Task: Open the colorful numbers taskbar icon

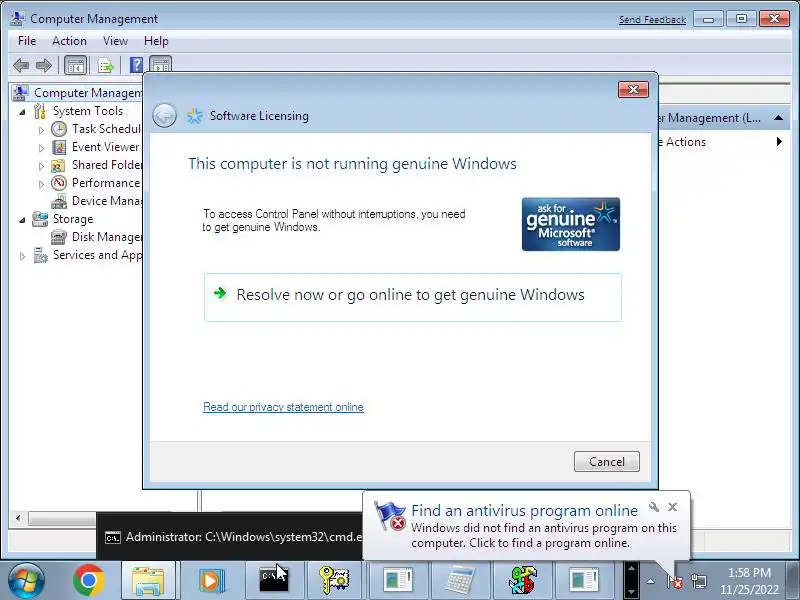Action: point(522,581)
